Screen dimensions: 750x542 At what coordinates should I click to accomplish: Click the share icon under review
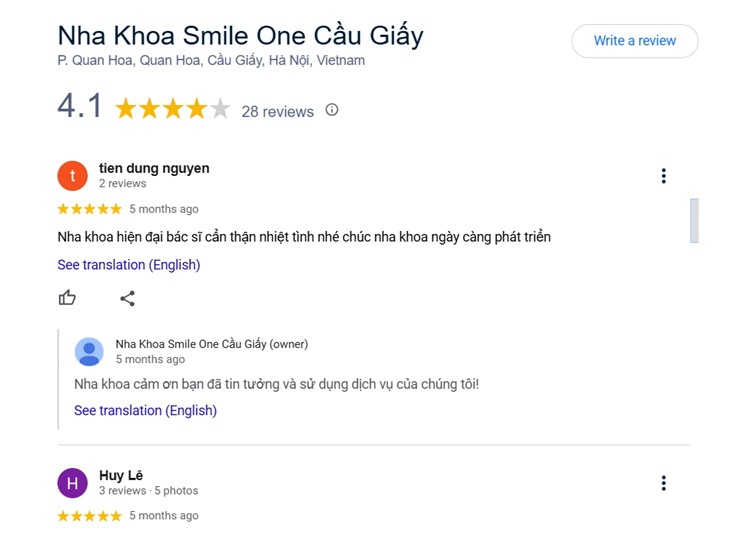pos(127,298)
